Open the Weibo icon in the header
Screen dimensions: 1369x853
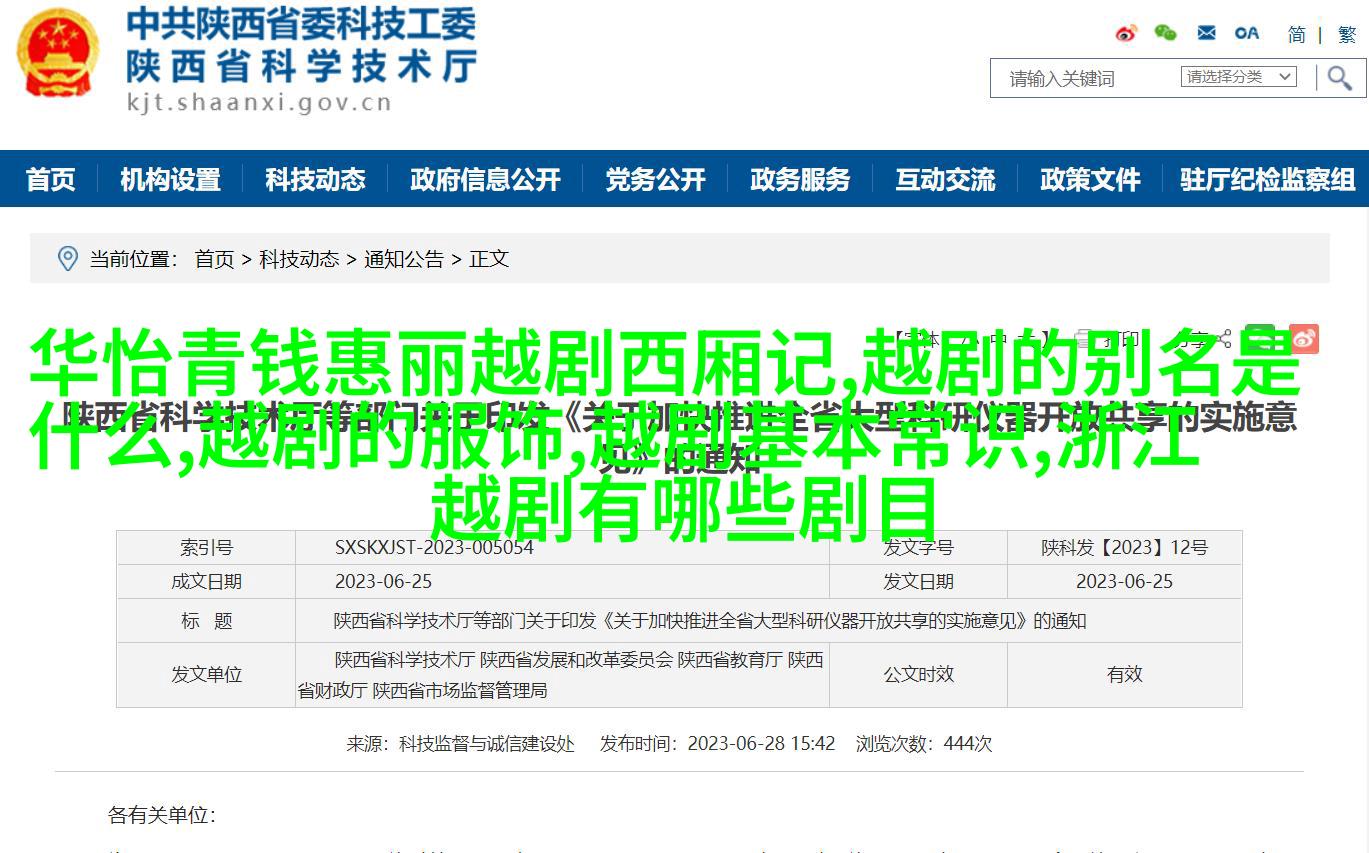pos(1126,33)
